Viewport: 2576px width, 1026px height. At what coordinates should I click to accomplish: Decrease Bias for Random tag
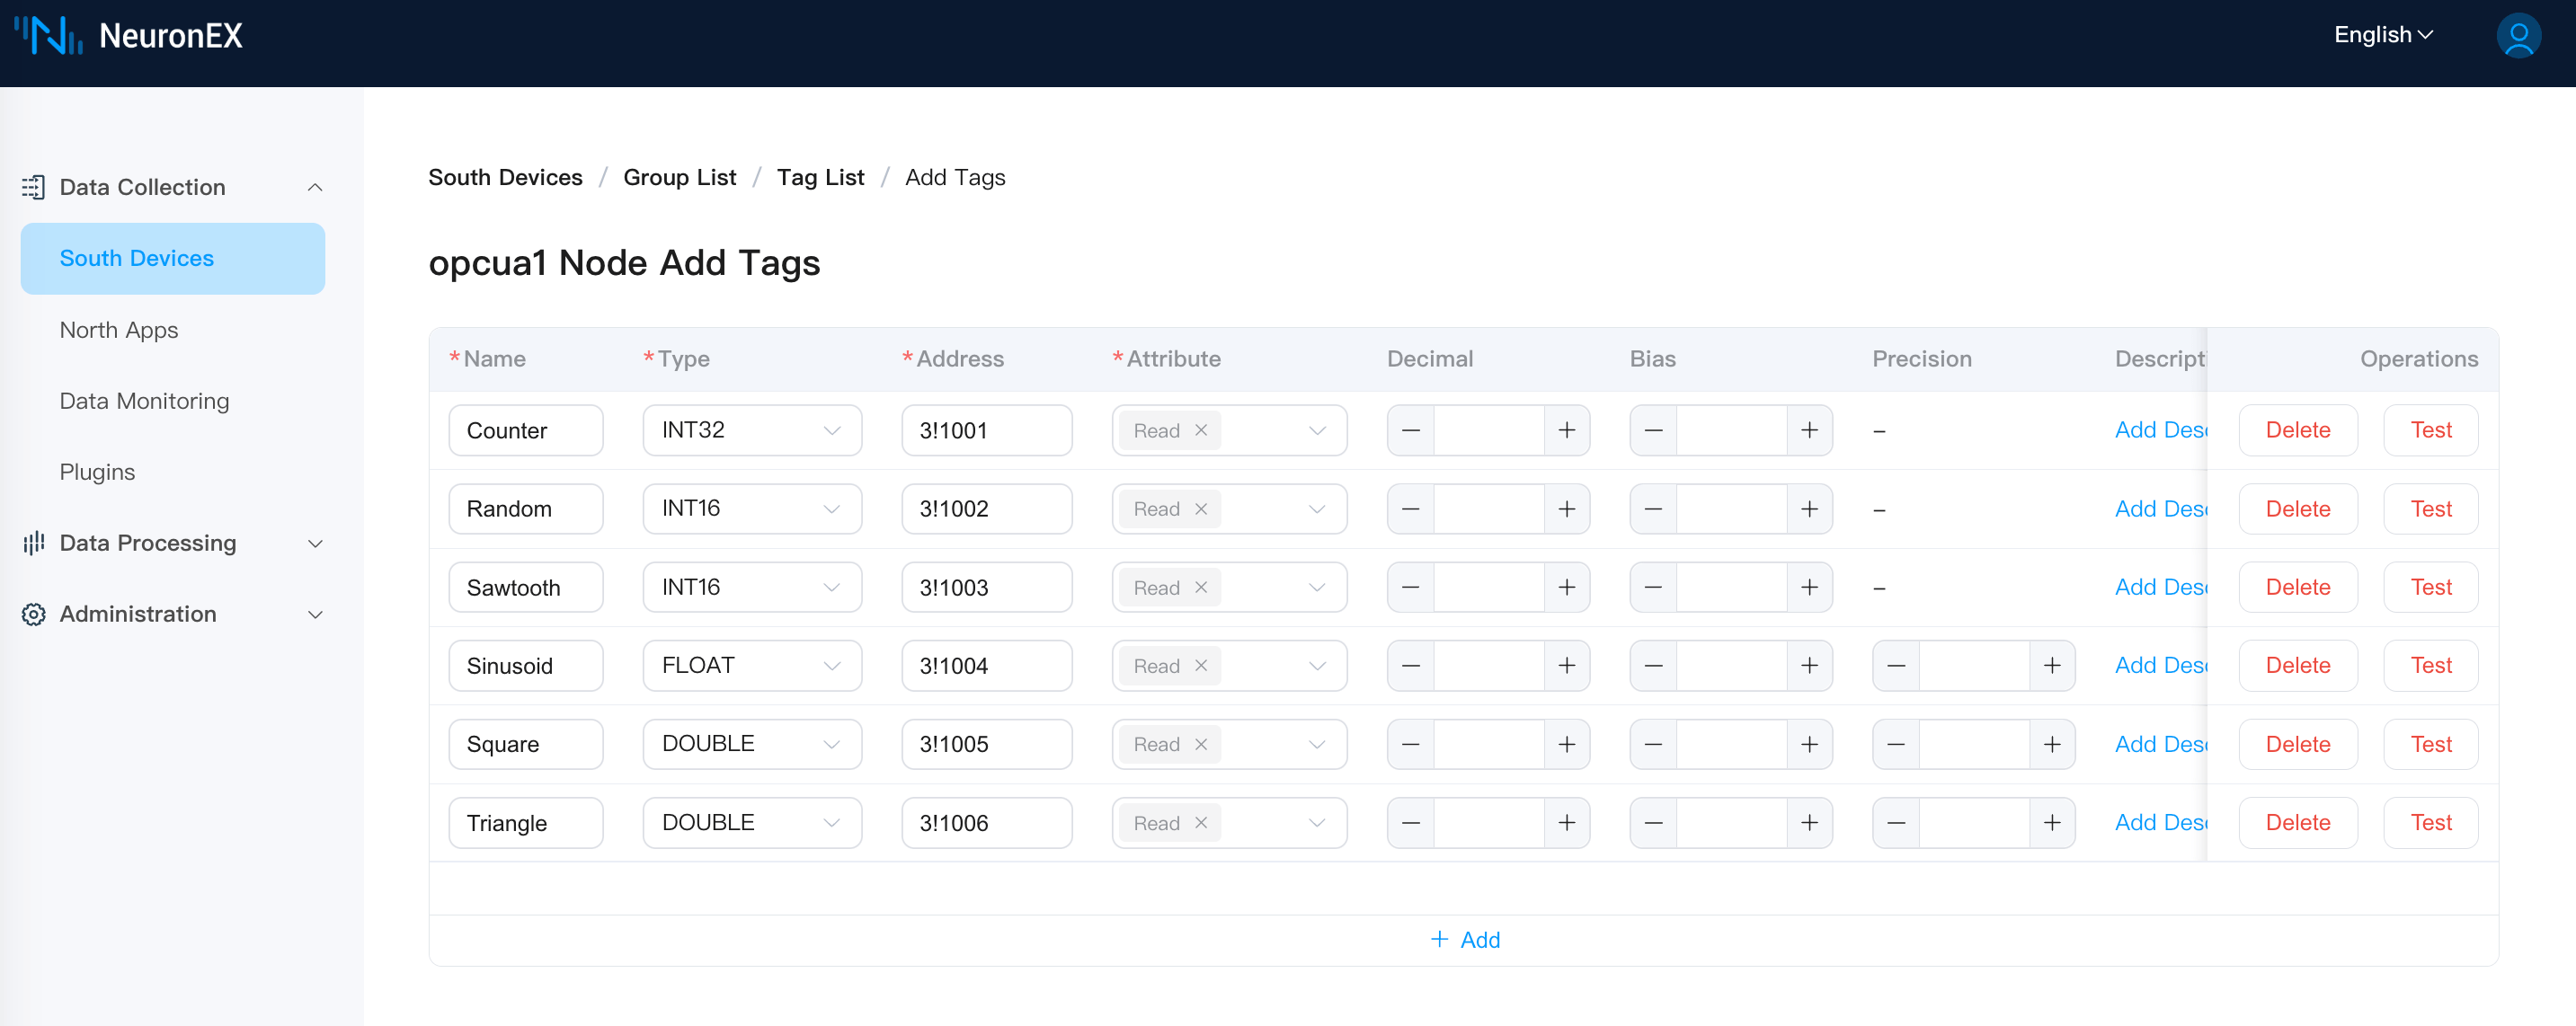[1653, 509]
